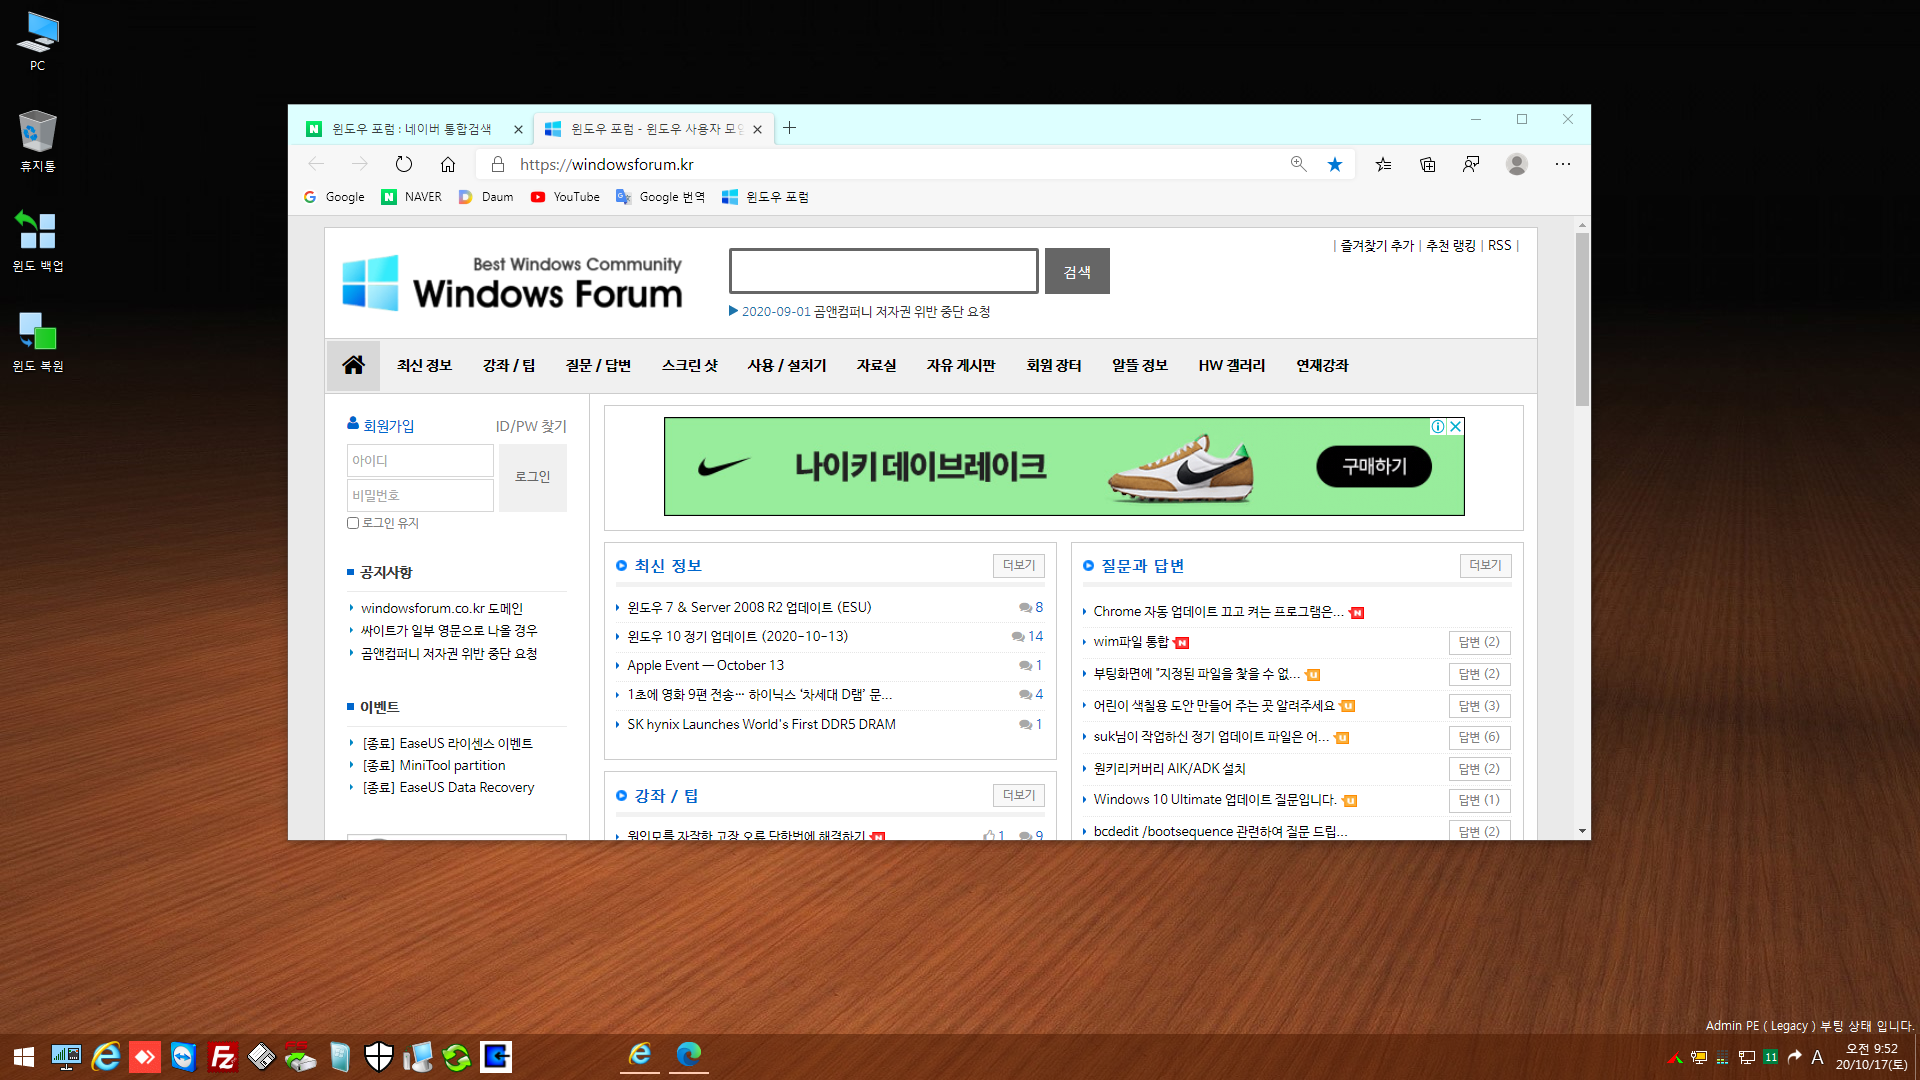Click the 로그인 button
The height and width of the screenshot is (1080, 1920).
pos(533,477)
